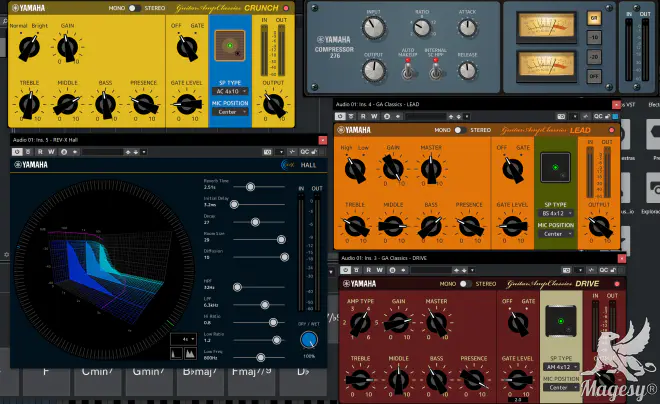The width and height of the screenshot is (660, 404).
Task: Click preset name field in REV-X Hall toolbar
Action: tap(103, 152)
